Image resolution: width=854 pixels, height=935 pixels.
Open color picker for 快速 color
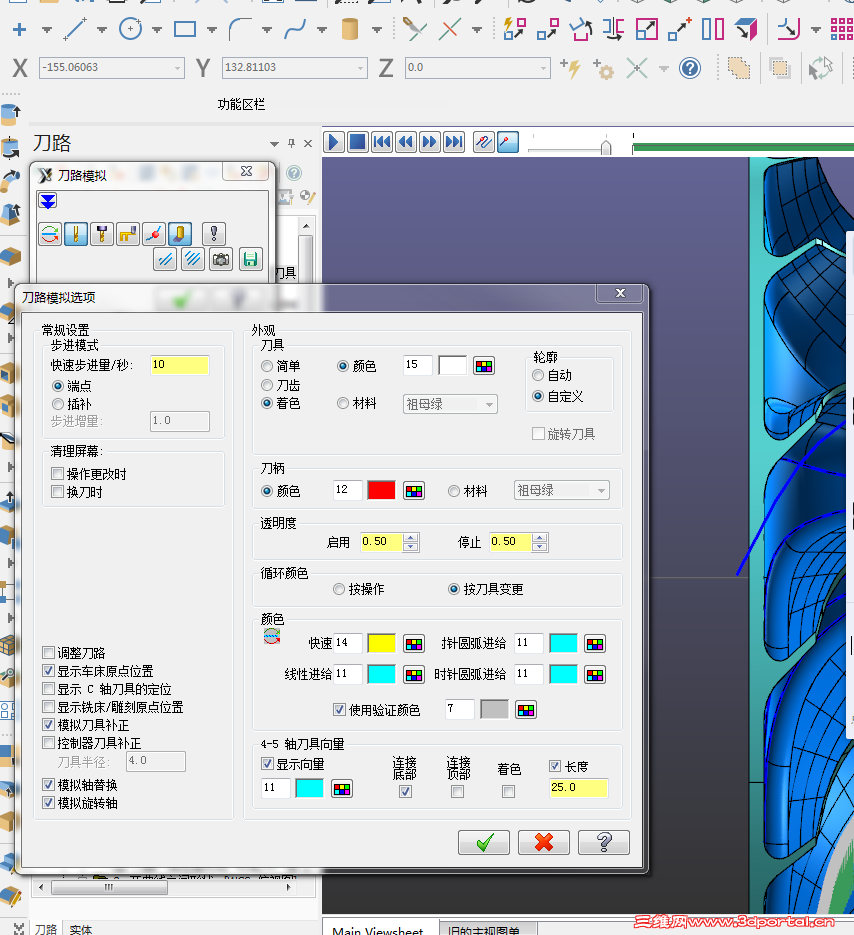[x=414, y=643]
